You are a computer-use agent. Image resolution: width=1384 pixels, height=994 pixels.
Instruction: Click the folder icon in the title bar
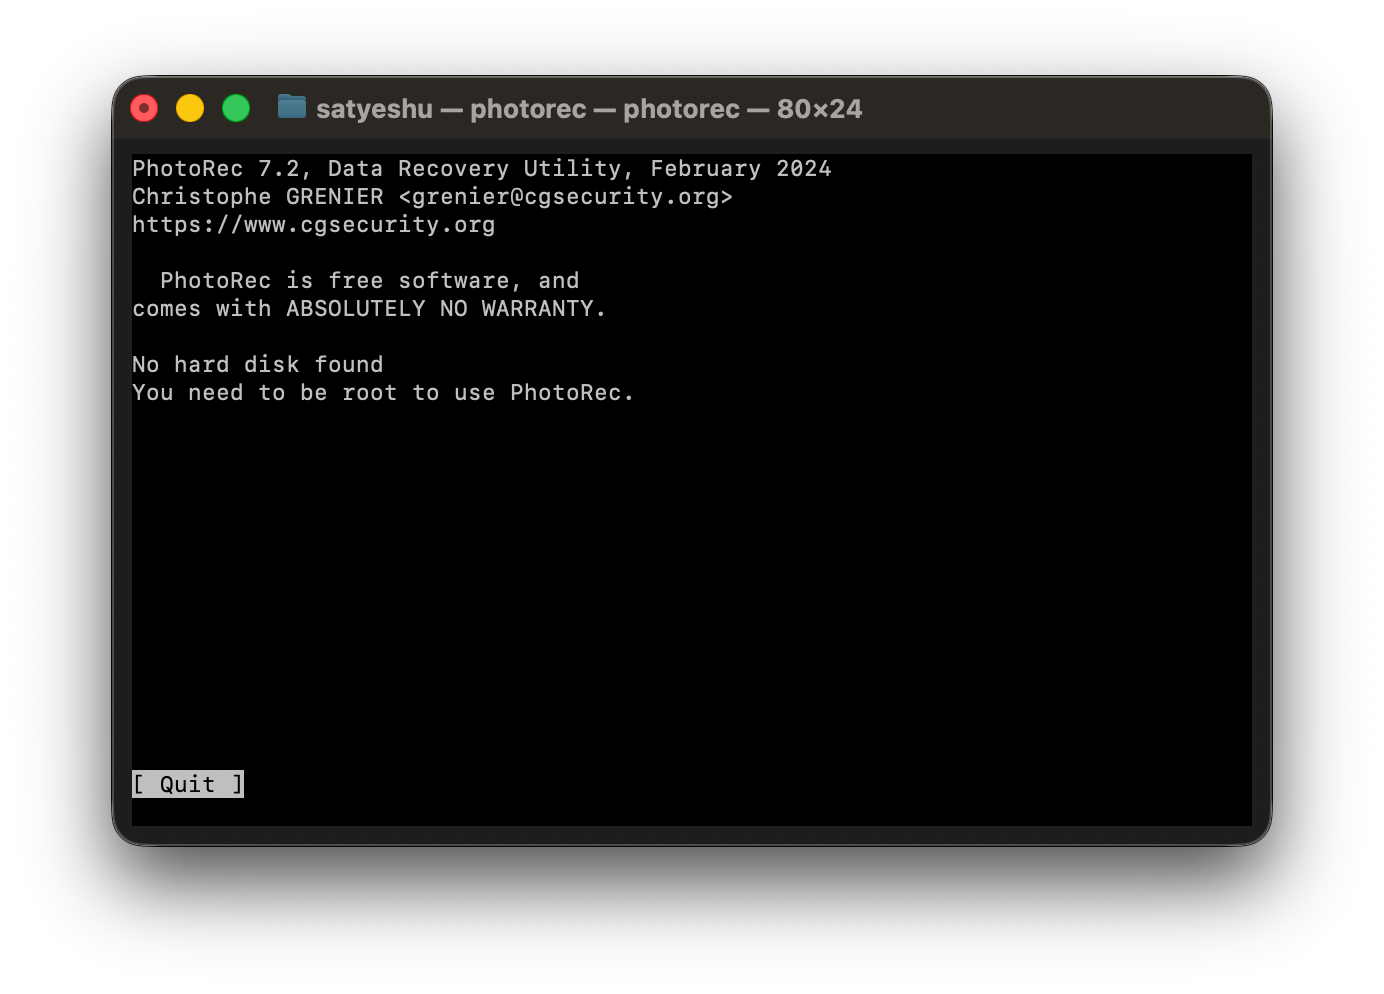[291, 108]
